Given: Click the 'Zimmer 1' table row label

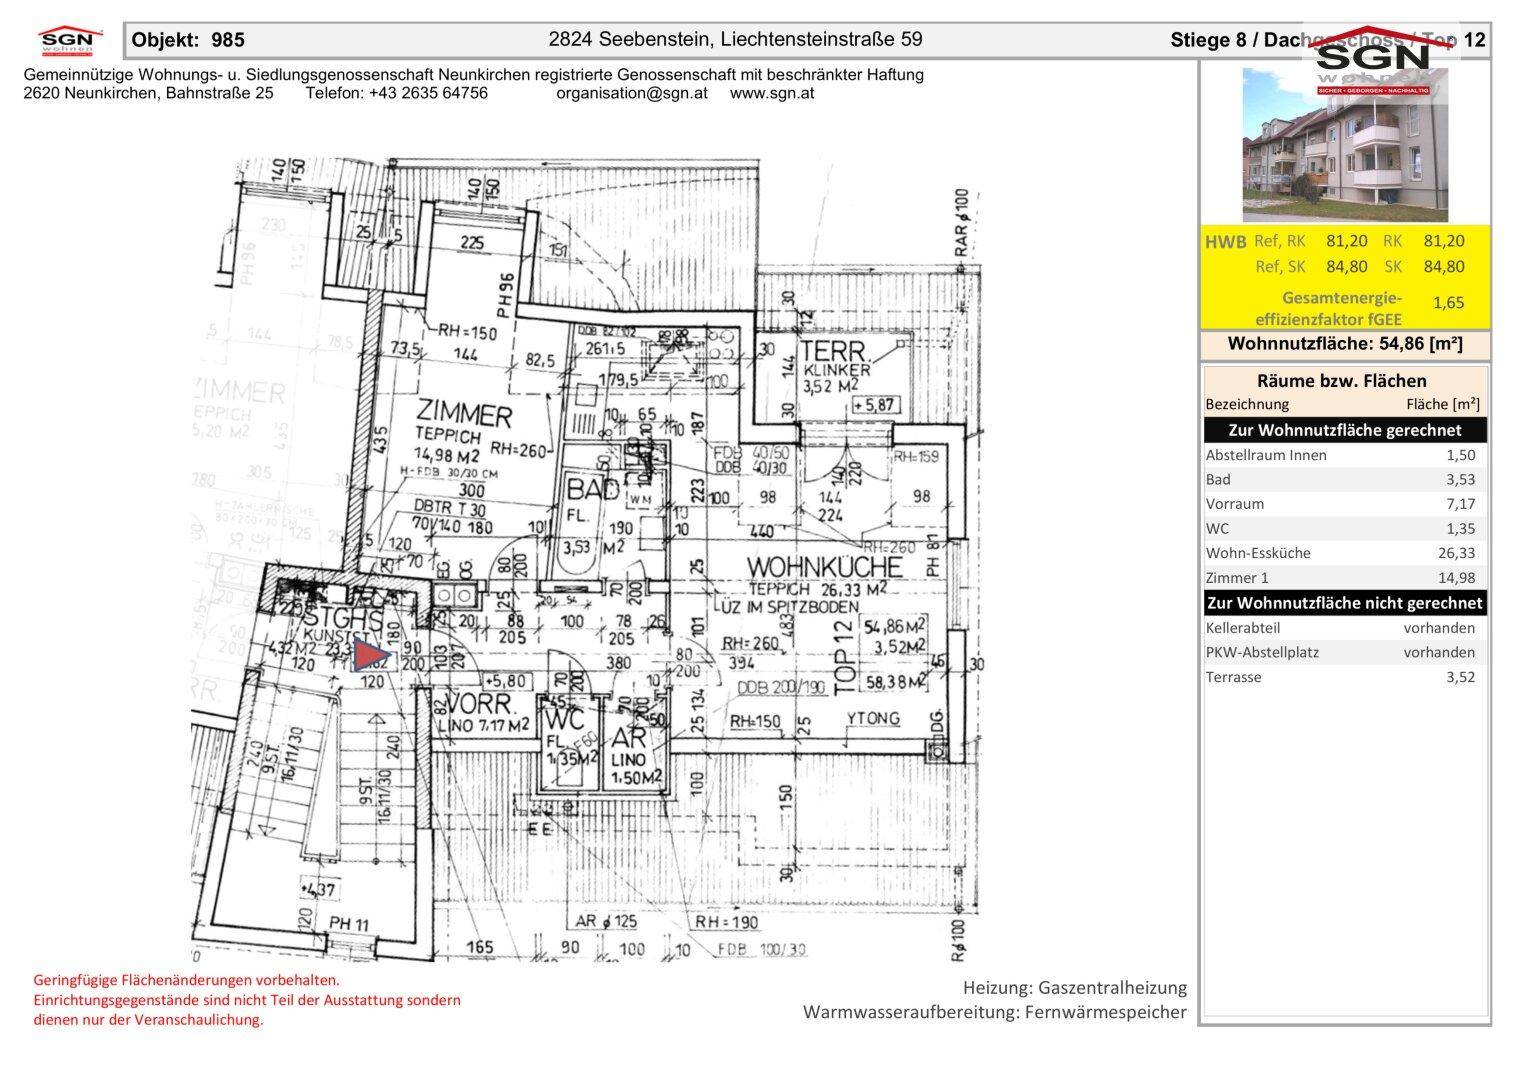Looking at the screenshot, I should pos(1237,577).
